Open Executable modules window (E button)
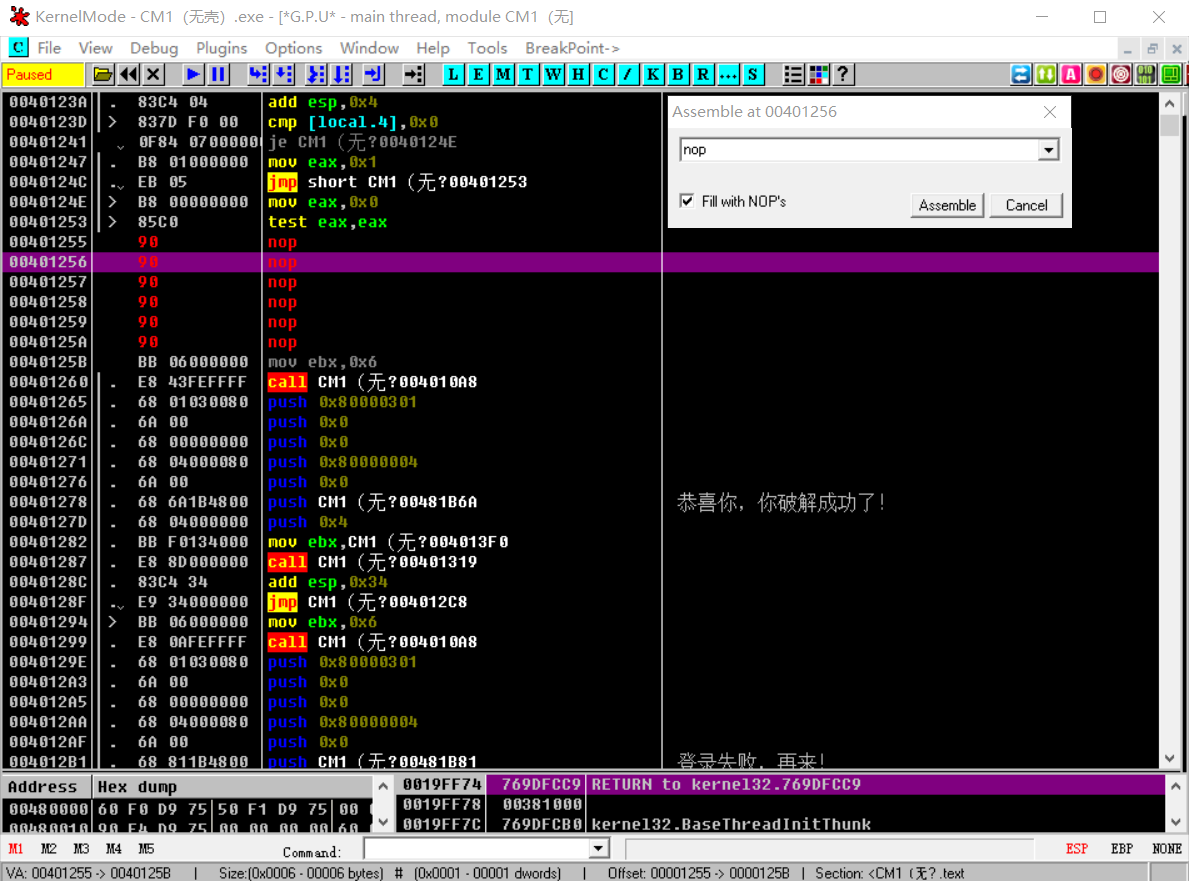The width and height of the screenshot is (1189, 881). 478,74
